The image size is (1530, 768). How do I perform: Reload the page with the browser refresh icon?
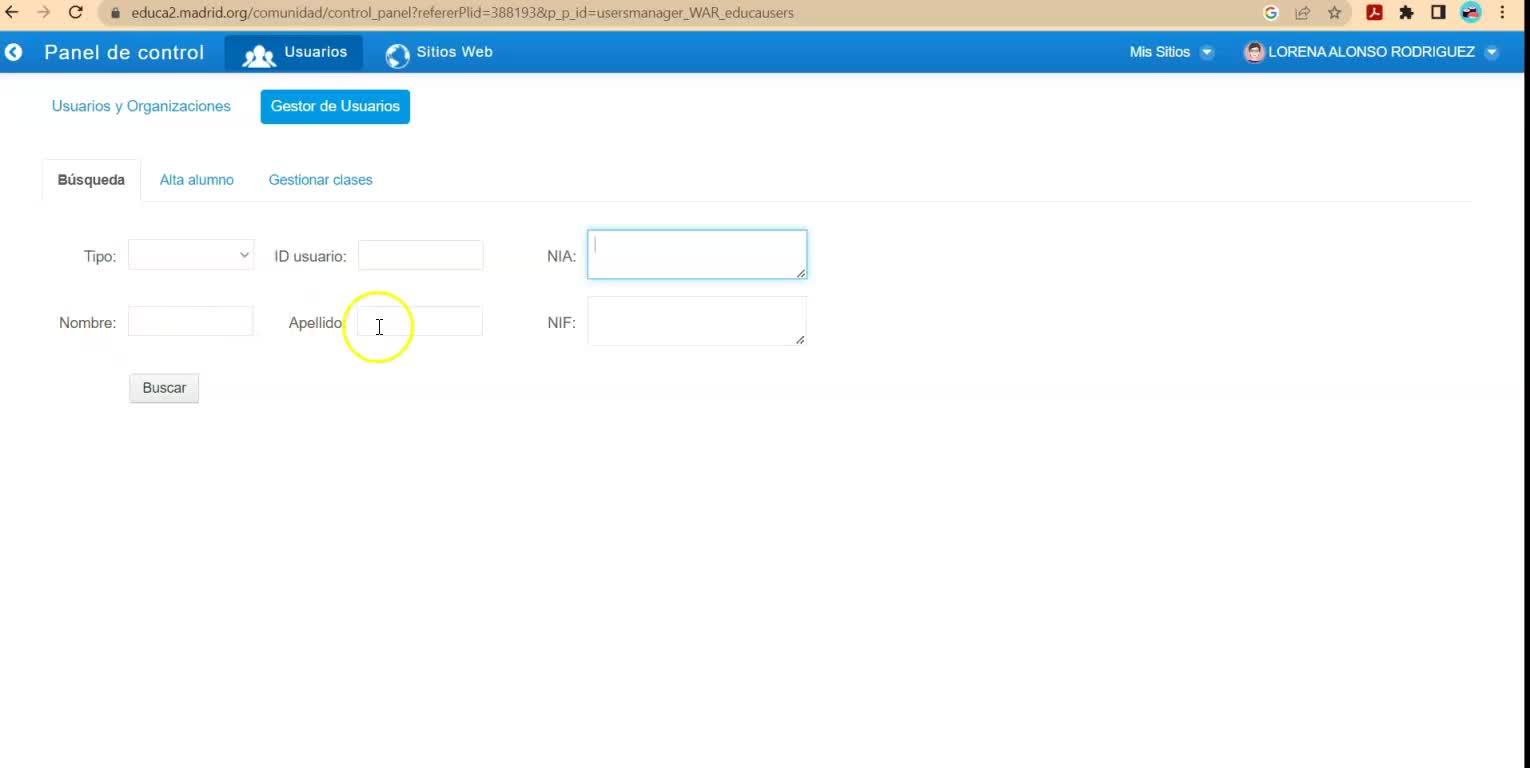[75, 13]
